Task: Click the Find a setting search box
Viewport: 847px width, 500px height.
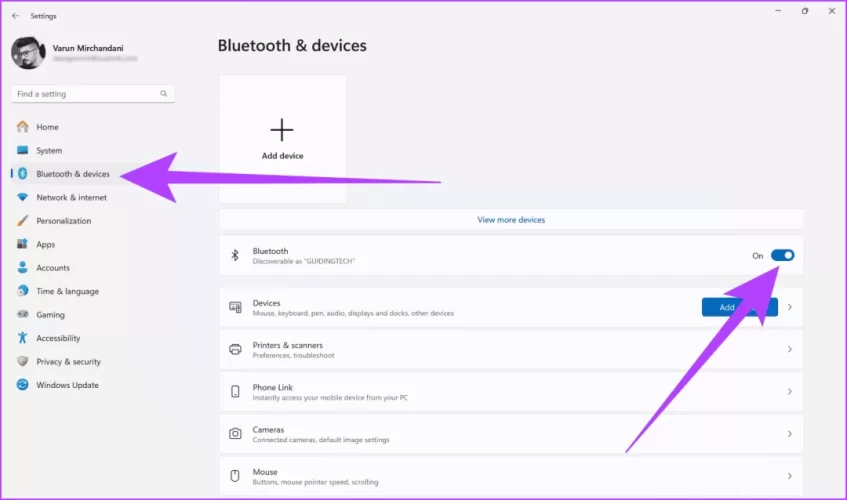Action: click(x=85, y=94)
